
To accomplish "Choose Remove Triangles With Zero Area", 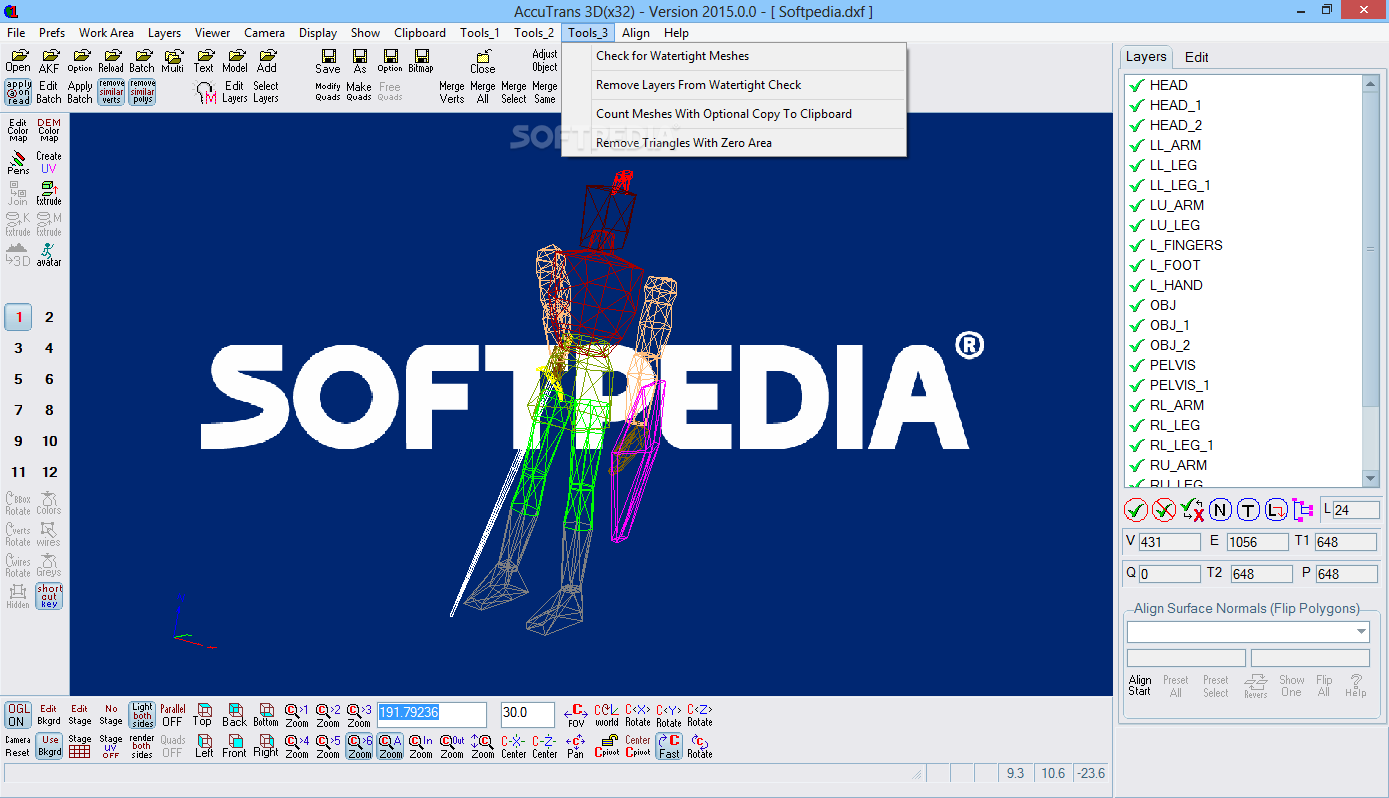I will click(734, 143).
